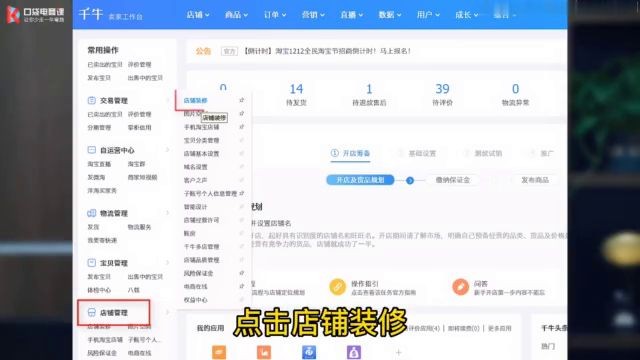The width and height of the screenshot is (640, 360).
Task: Select 千牛多店管理 in the flyout menu
Action: [202, 247]
